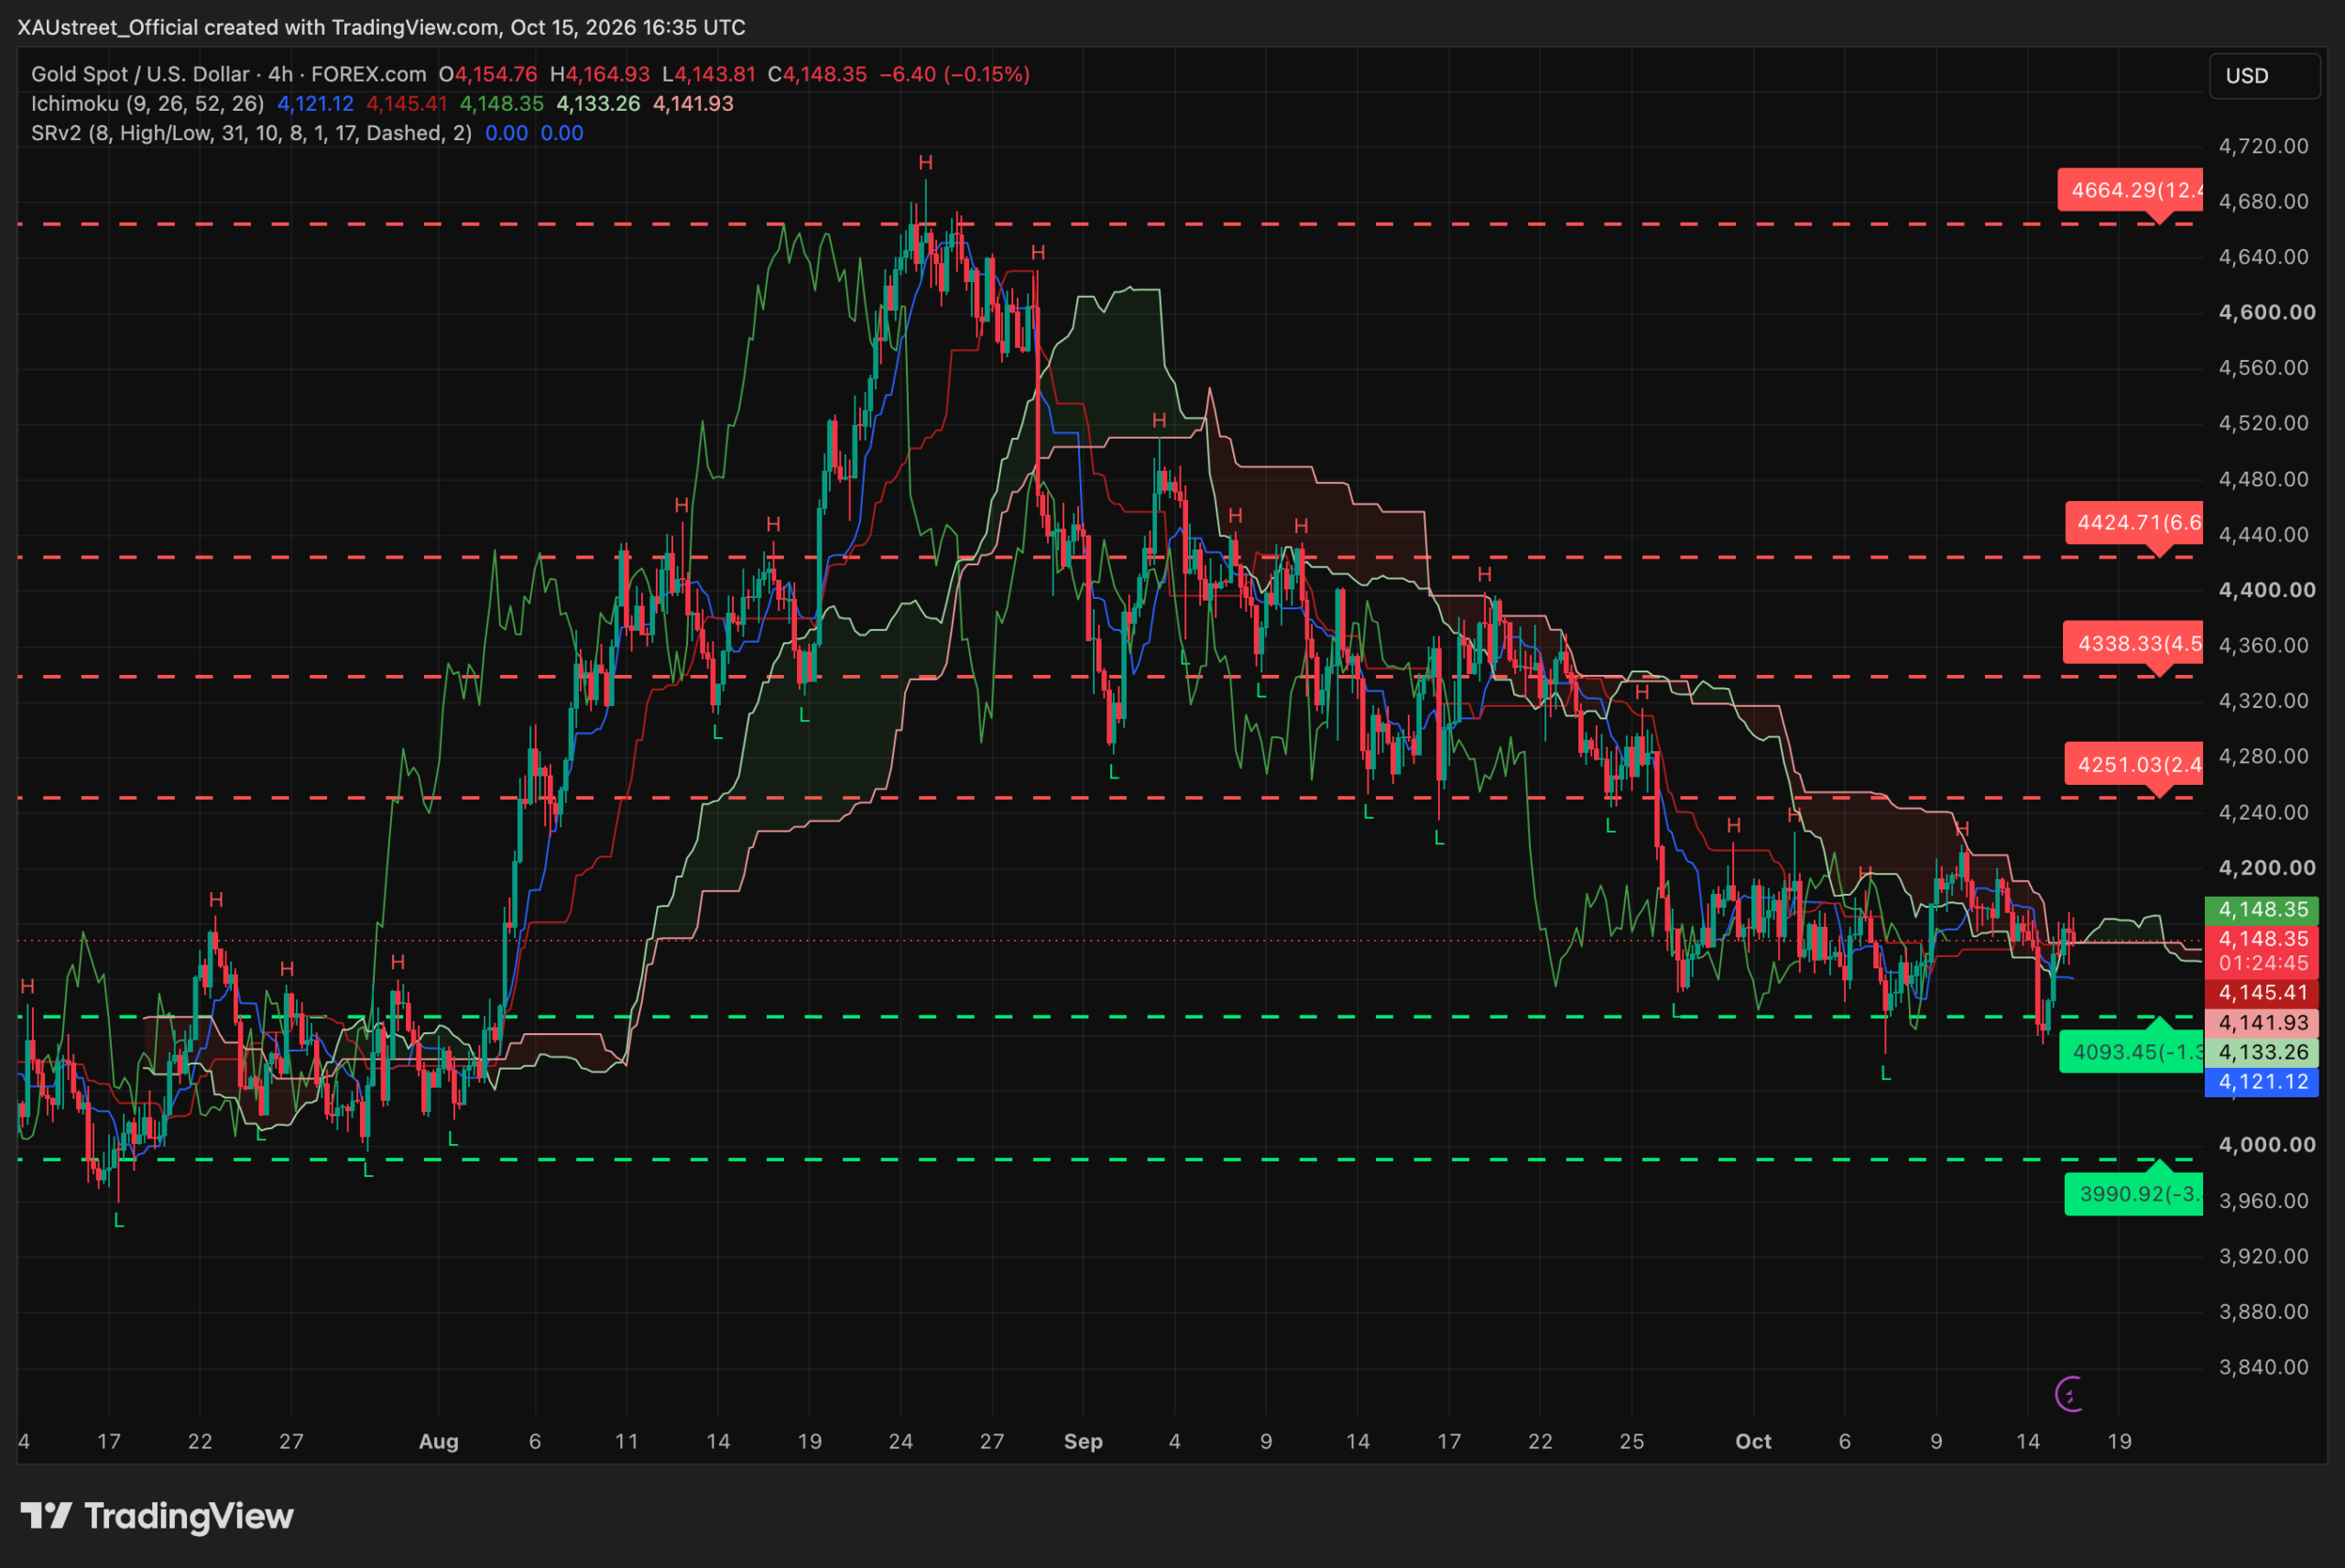Click the light green 4,133.26 price axis tag
This screenshot has height=1568, width=2345.
(2262, 1052)
